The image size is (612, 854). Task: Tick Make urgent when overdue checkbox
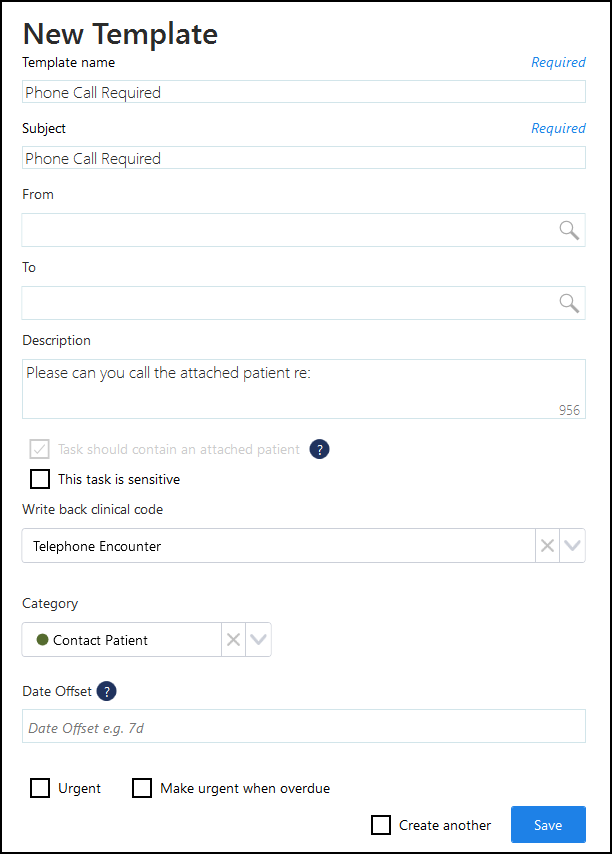pyautogui.click(x=142, y=788)
